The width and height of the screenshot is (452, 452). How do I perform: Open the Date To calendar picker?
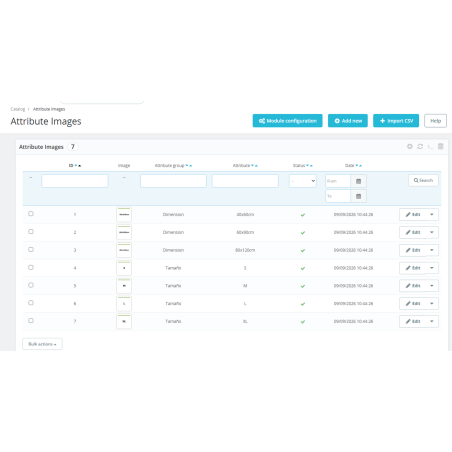coord(358,196)
